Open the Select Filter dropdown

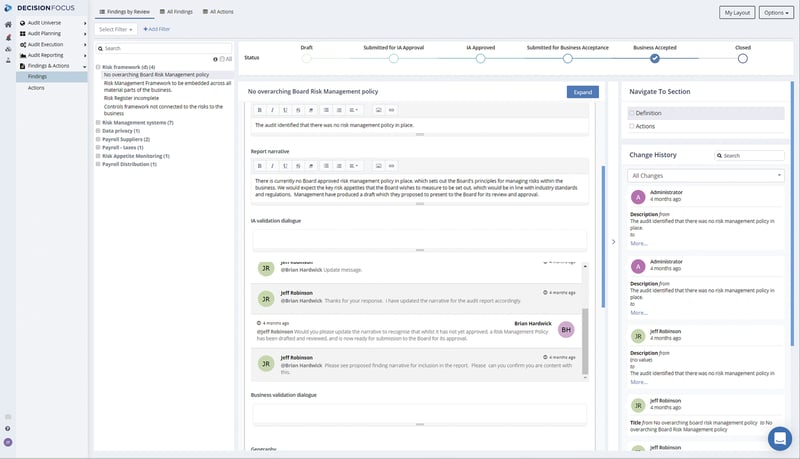coord(115,30)
